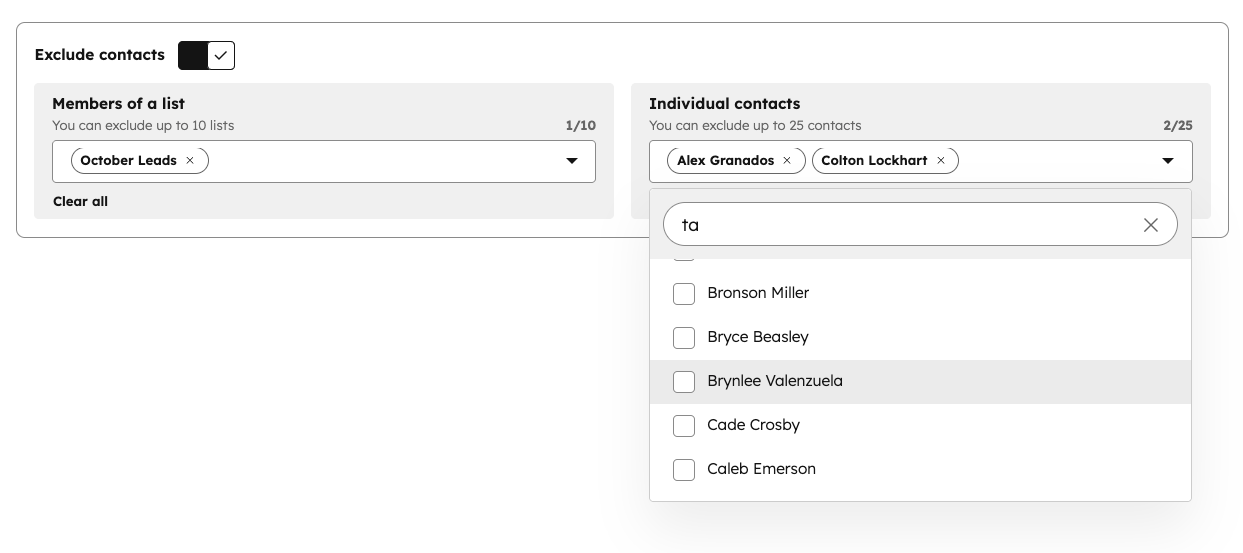
Task: Open the Members of a list select field
Action: (380, 161)
